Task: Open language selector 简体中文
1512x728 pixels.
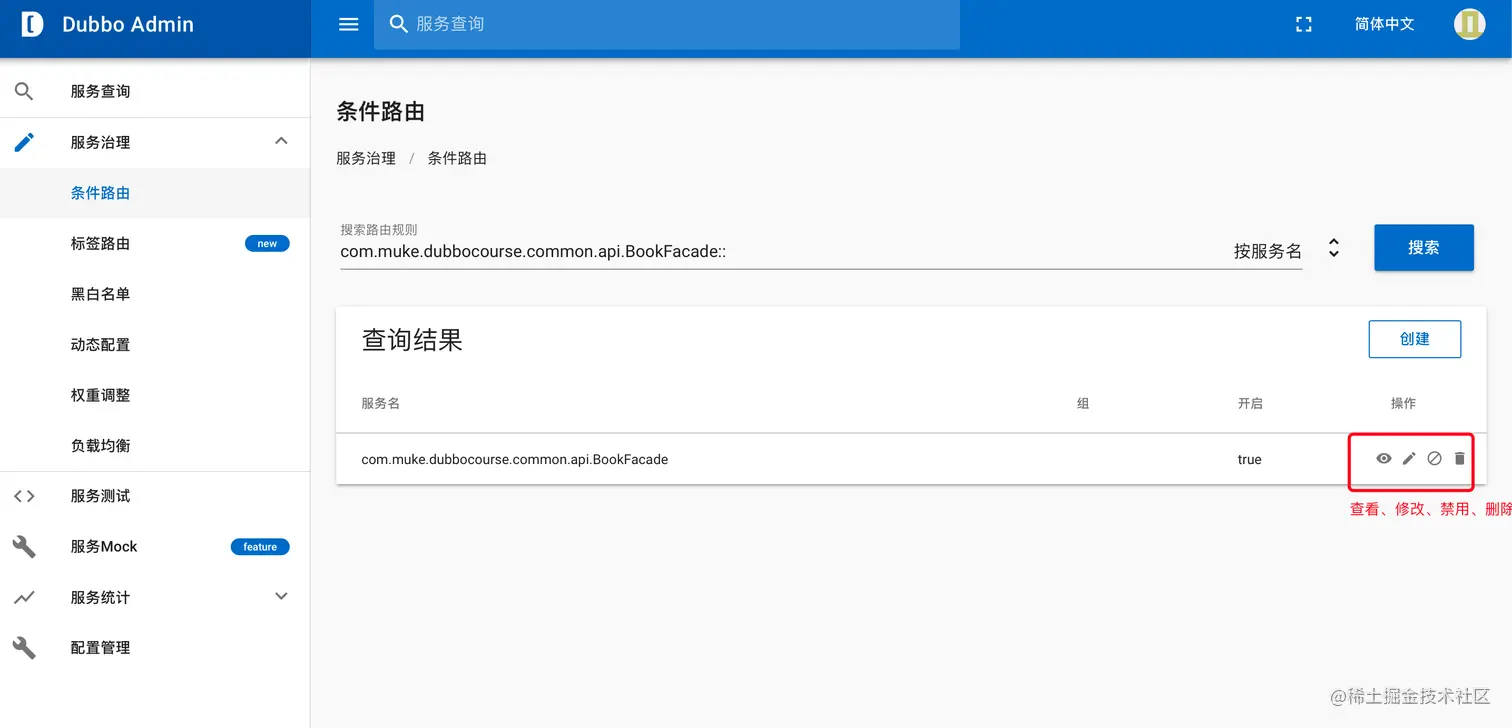Action: click(1384, 24)
